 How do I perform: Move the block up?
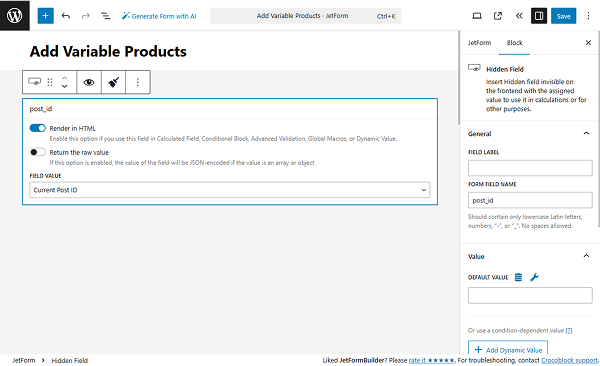65,78
